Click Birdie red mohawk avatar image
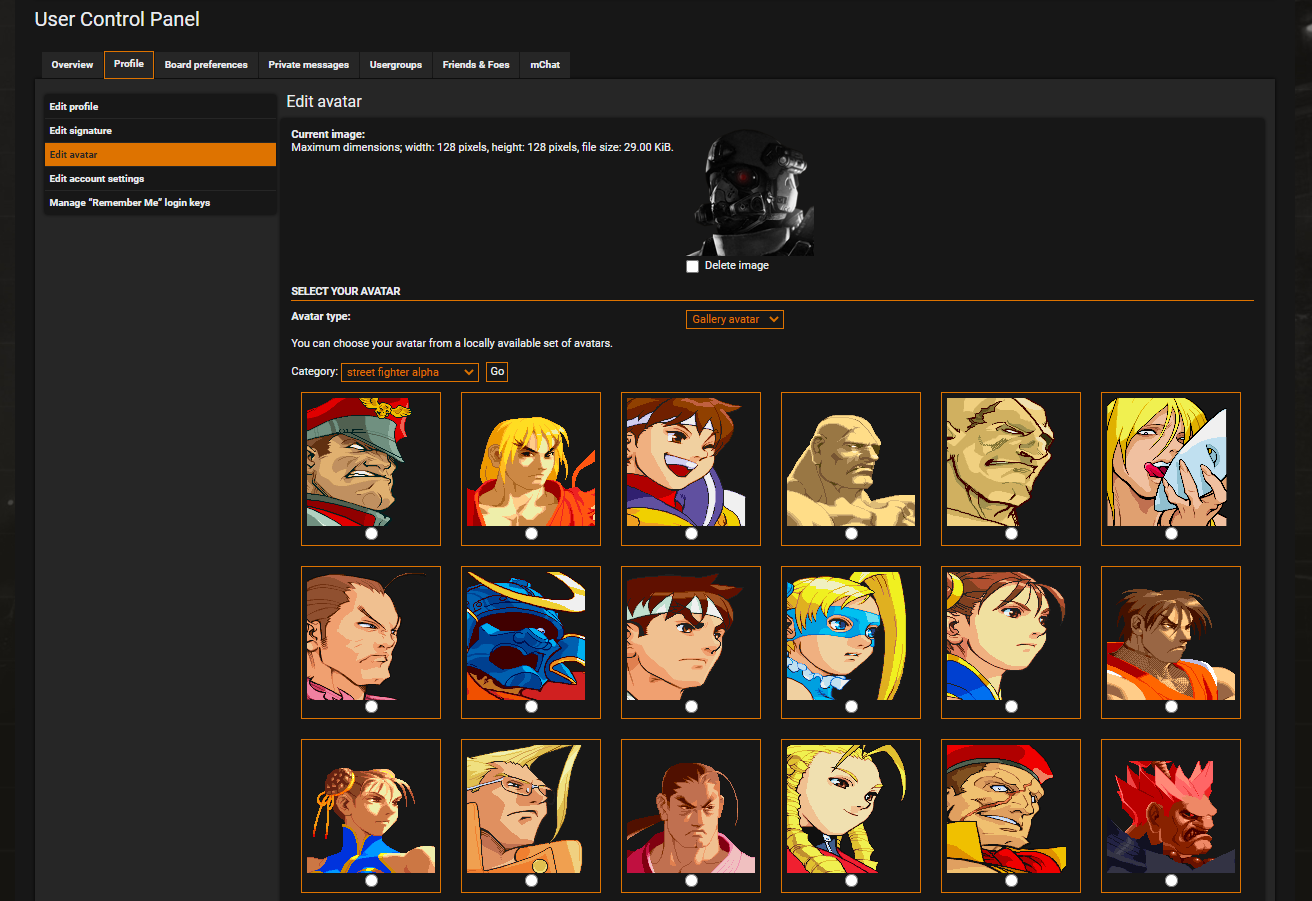 1011,809
